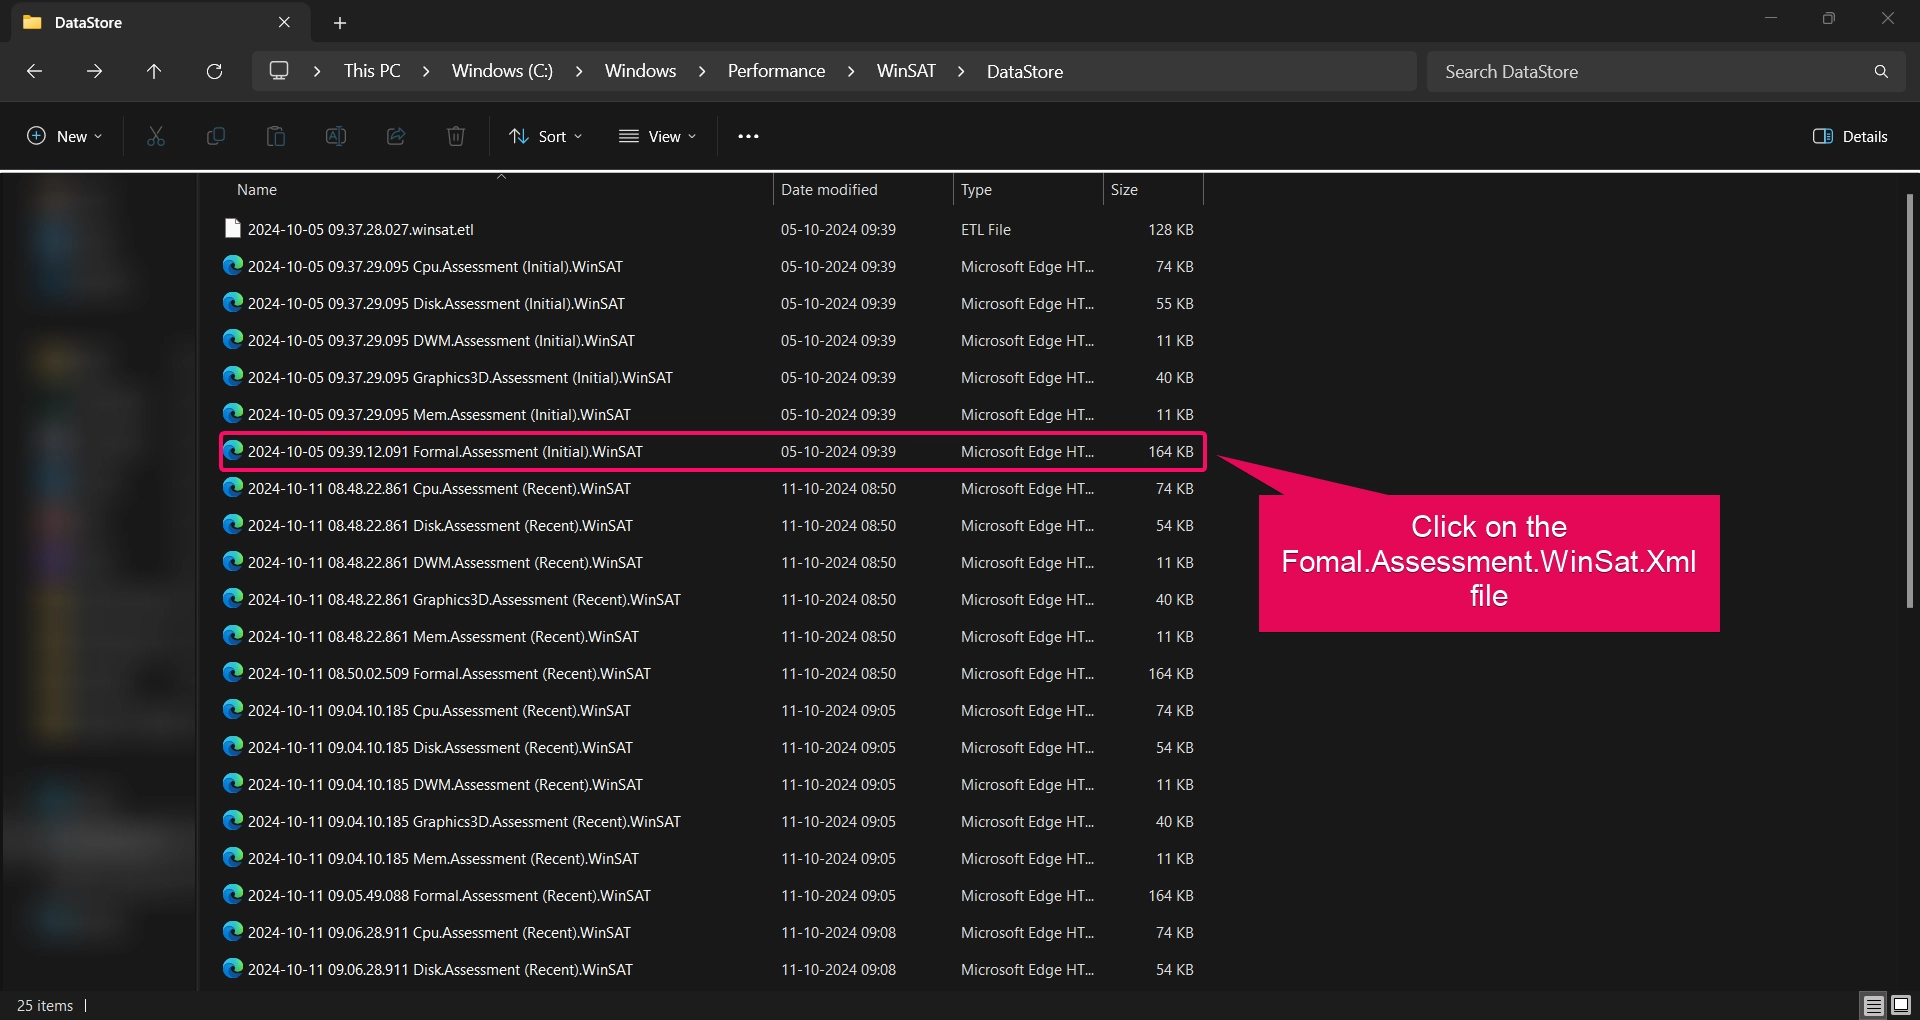Toggle the Details pane
Image resolution: width=1920 pixels, height=1020 pixels.
click(x=1850, y=136)
